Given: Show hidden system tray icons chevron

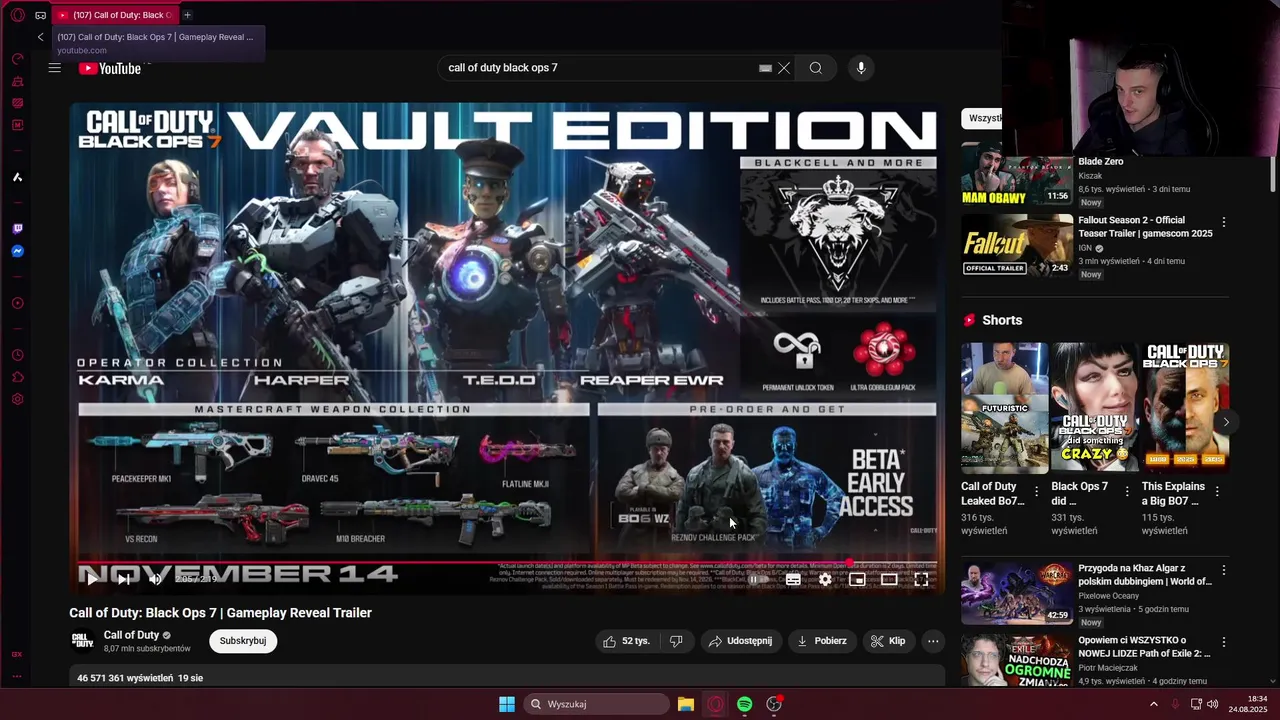Looking at the screenshot, I should (1153, 704).
